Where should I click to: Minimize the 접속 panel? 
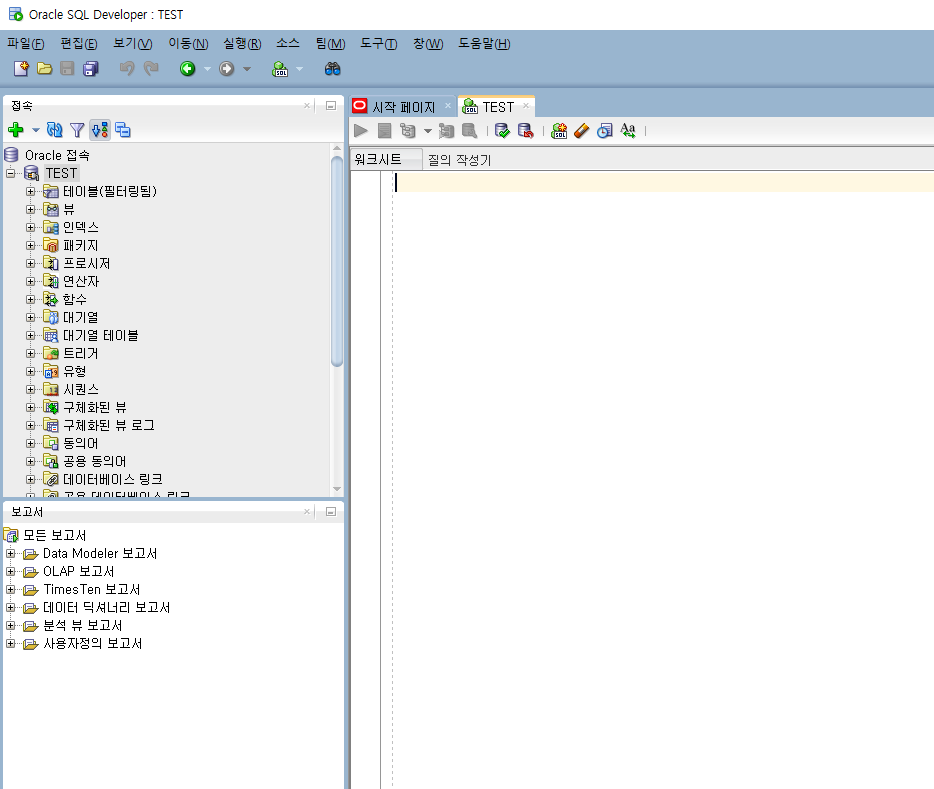(x=331, y=106)
